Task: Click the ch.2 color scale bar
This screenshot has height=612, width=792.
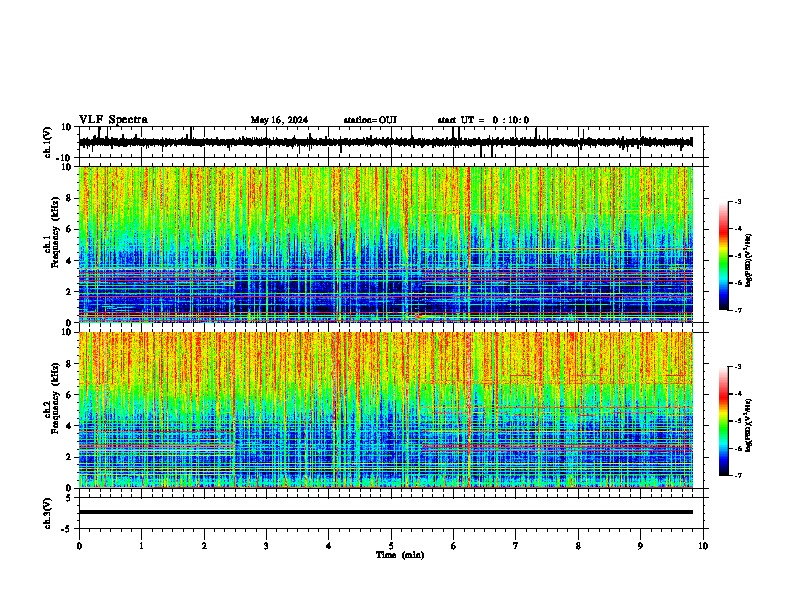Action: tap(723, 421)
